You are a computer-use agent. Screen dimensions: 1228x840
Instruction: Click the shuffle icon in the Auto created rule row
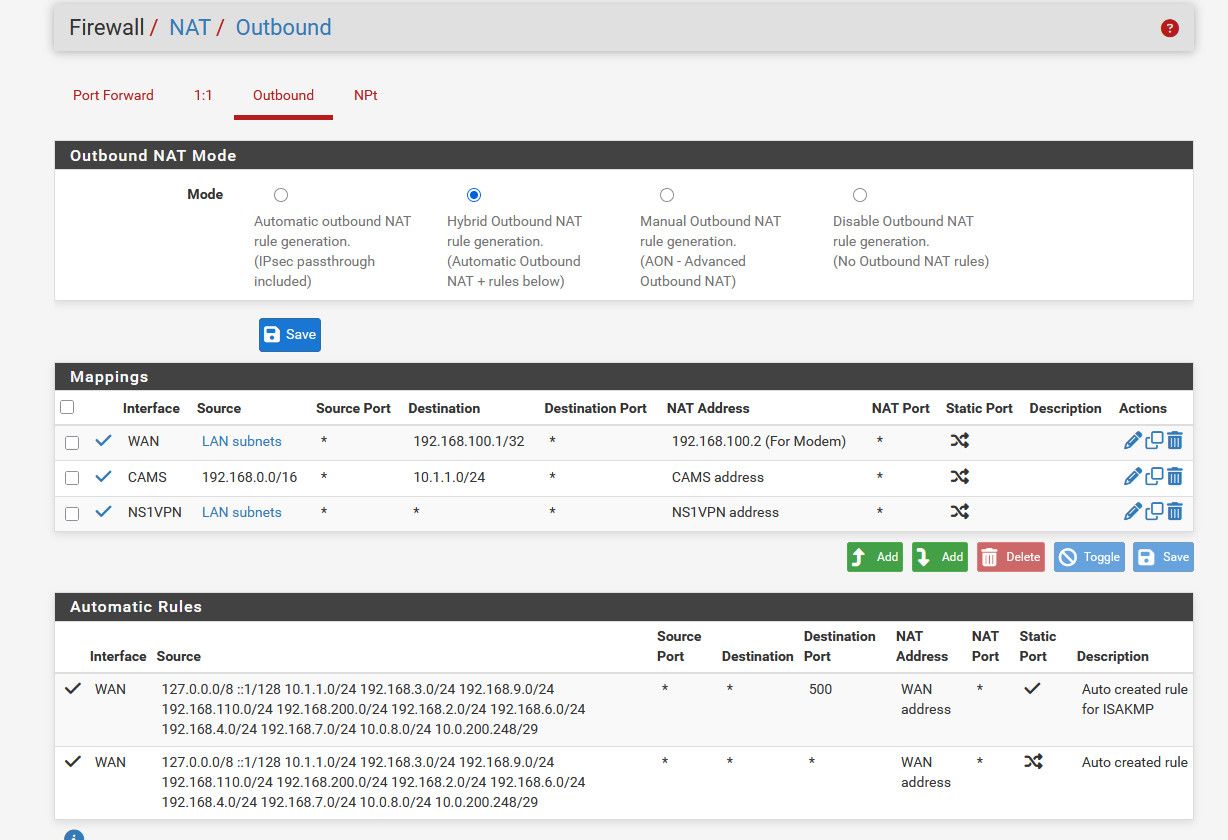tap(1033, 762)
